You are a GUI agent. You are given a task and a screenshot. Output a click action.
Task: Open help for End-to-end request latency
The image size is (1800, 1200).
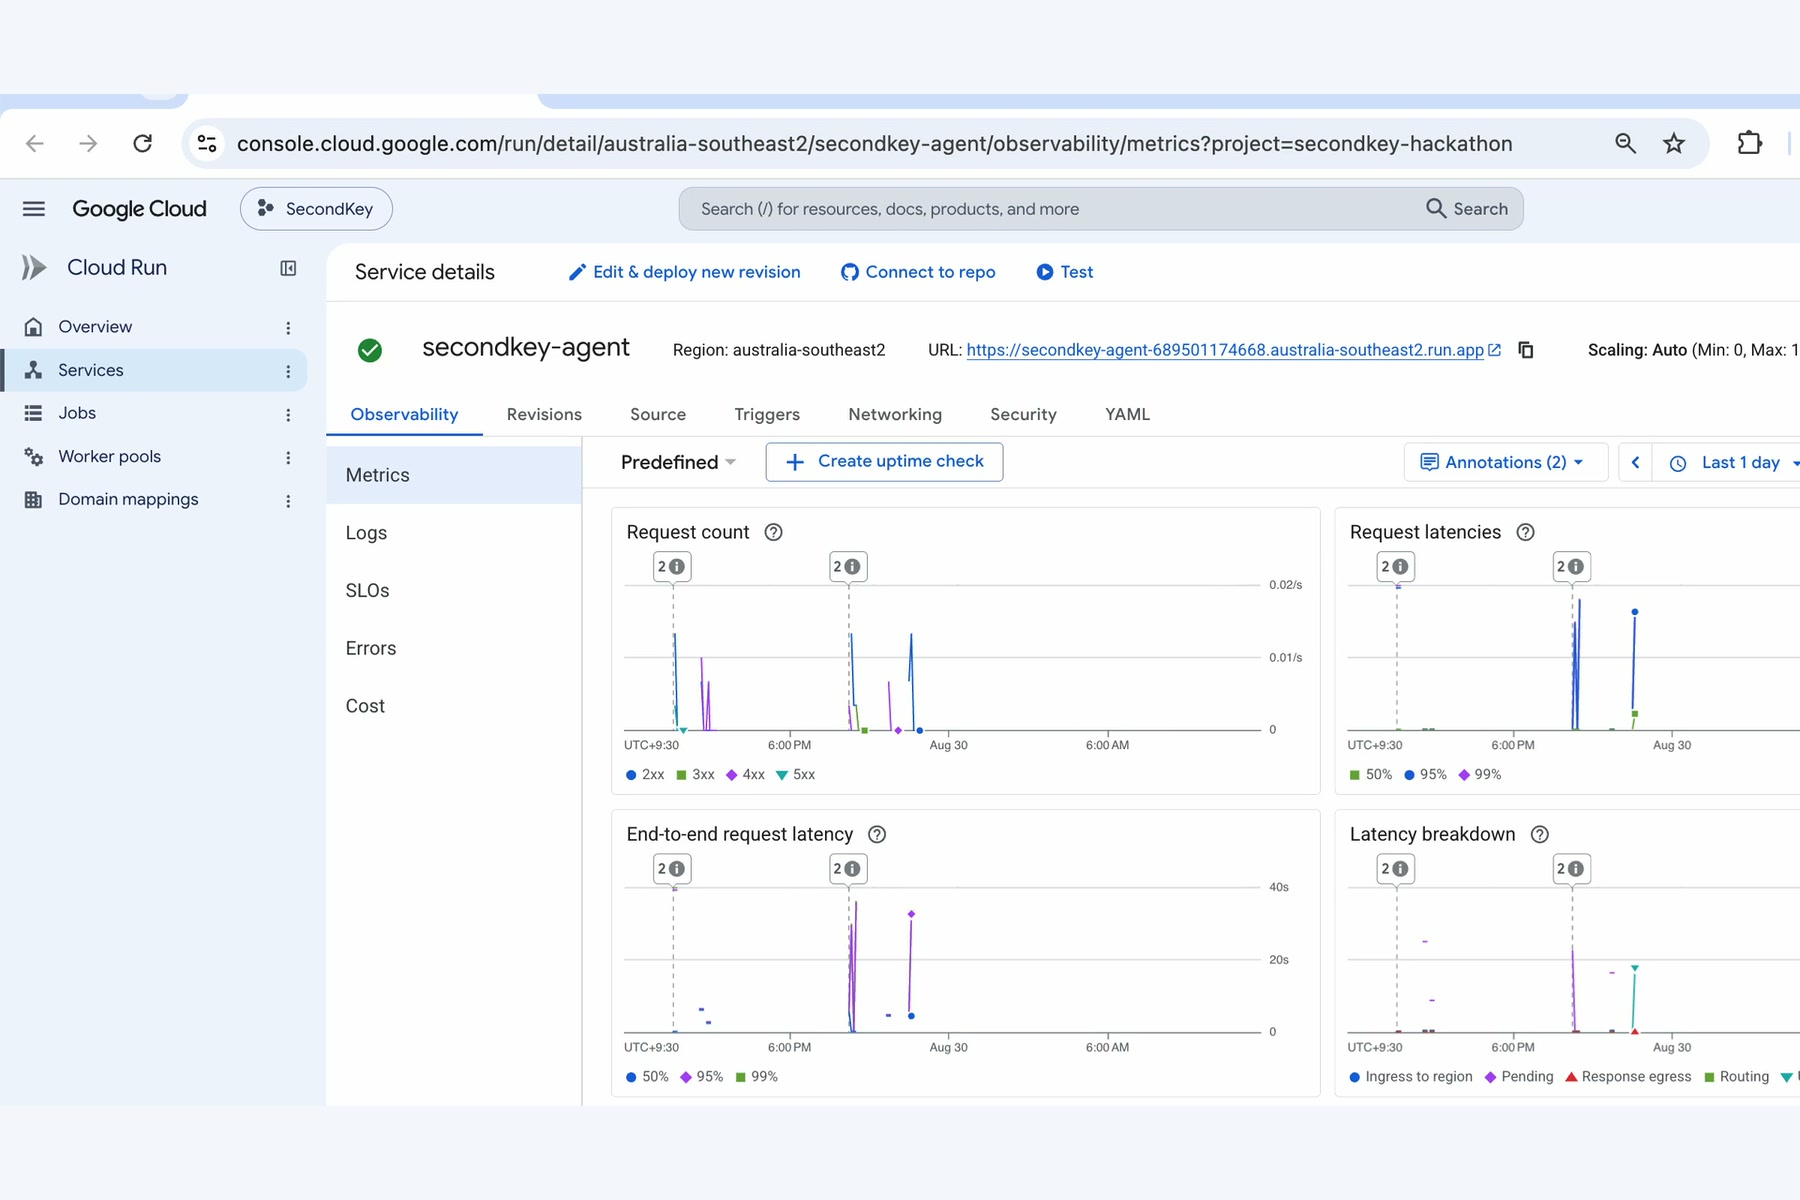click(x=877, y=834)
